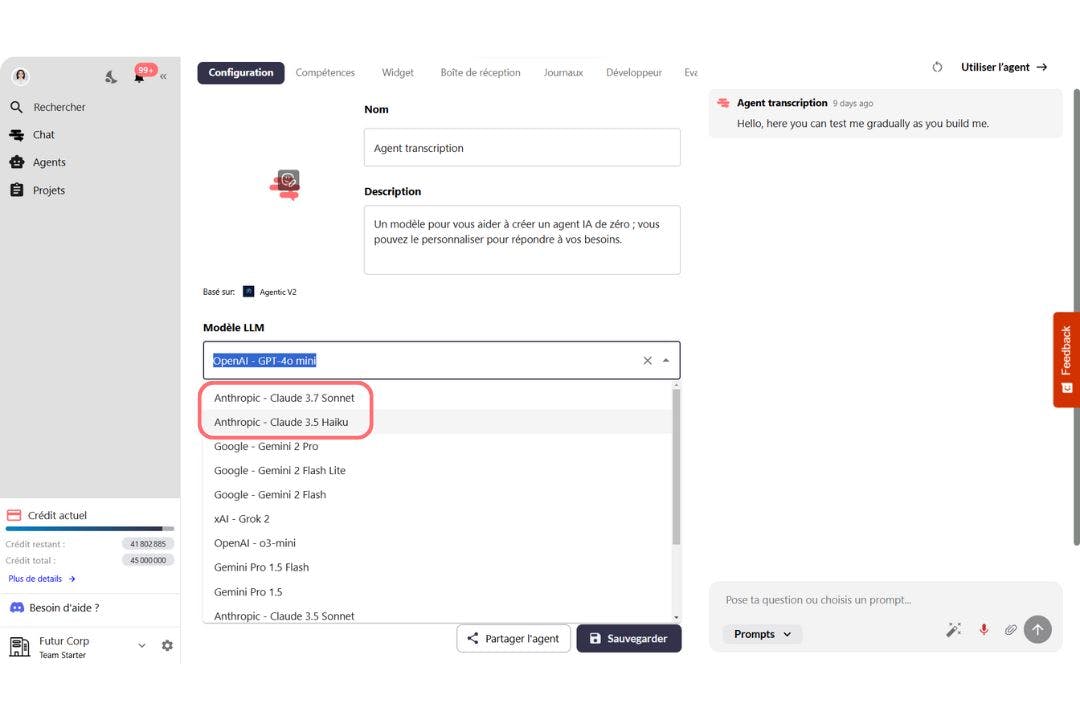Select Google - Gemini 2 Flash Lite
This screenshot has width=1080, height=720.
point(437,471)
